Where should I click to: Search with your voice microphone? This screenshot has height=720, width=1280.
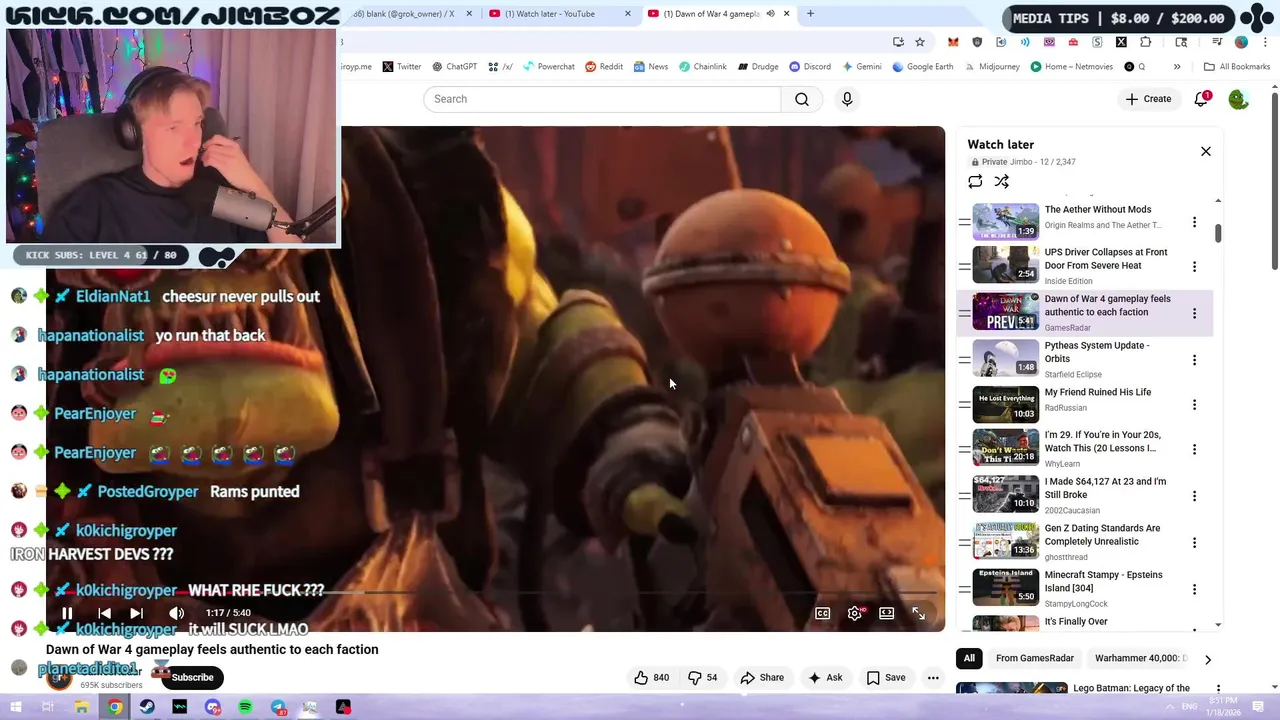(x=847, y=99)
